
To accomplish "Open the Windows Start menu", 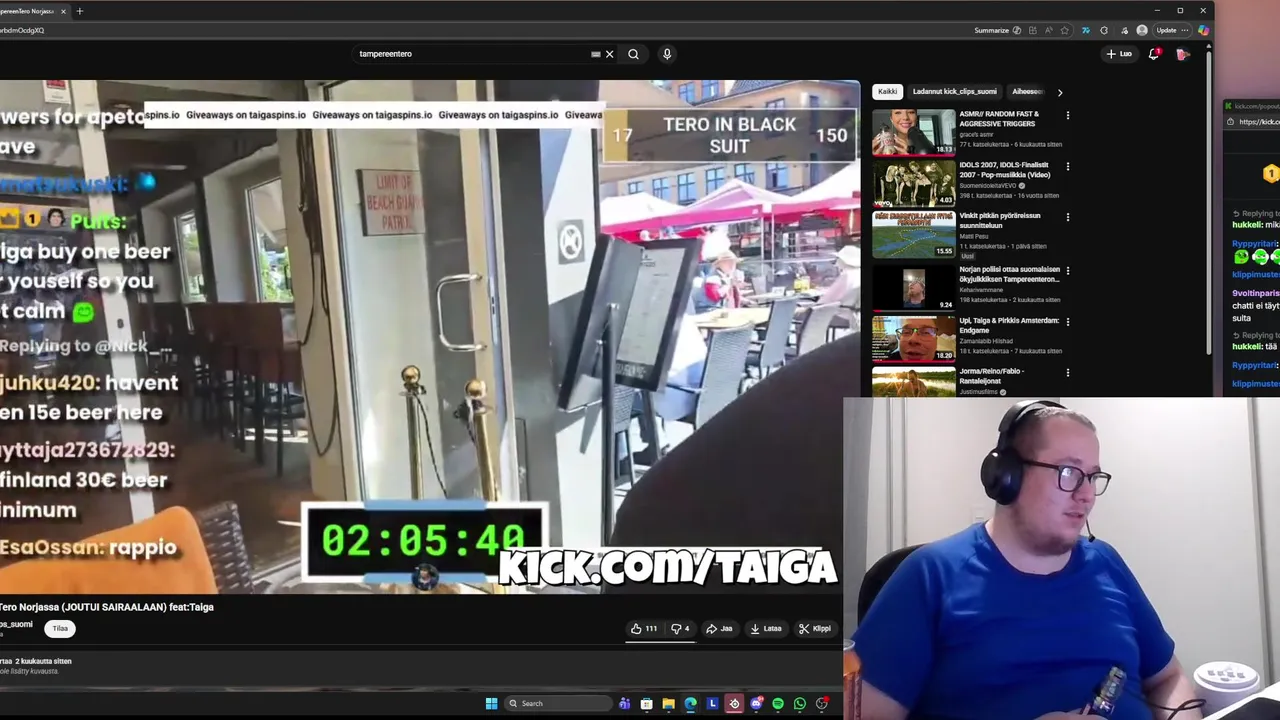I will [491, 704].
